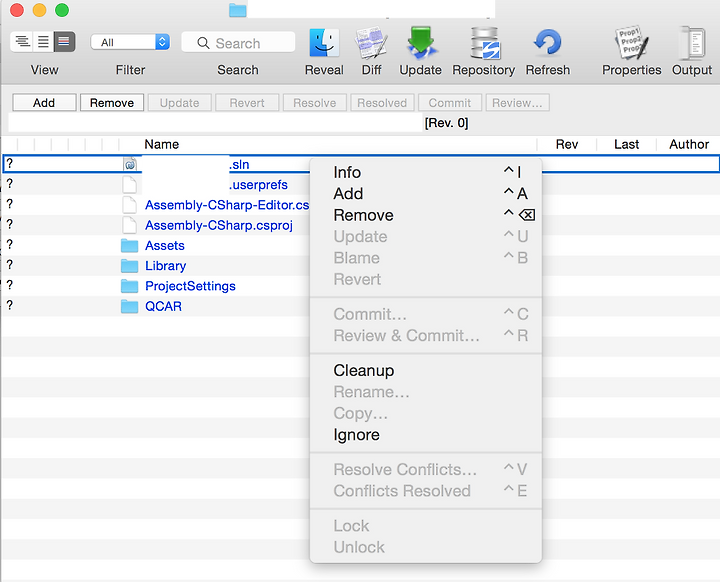
Task: Click the greyed Update button
Action: pyautogui.click(x=180, y=102)
